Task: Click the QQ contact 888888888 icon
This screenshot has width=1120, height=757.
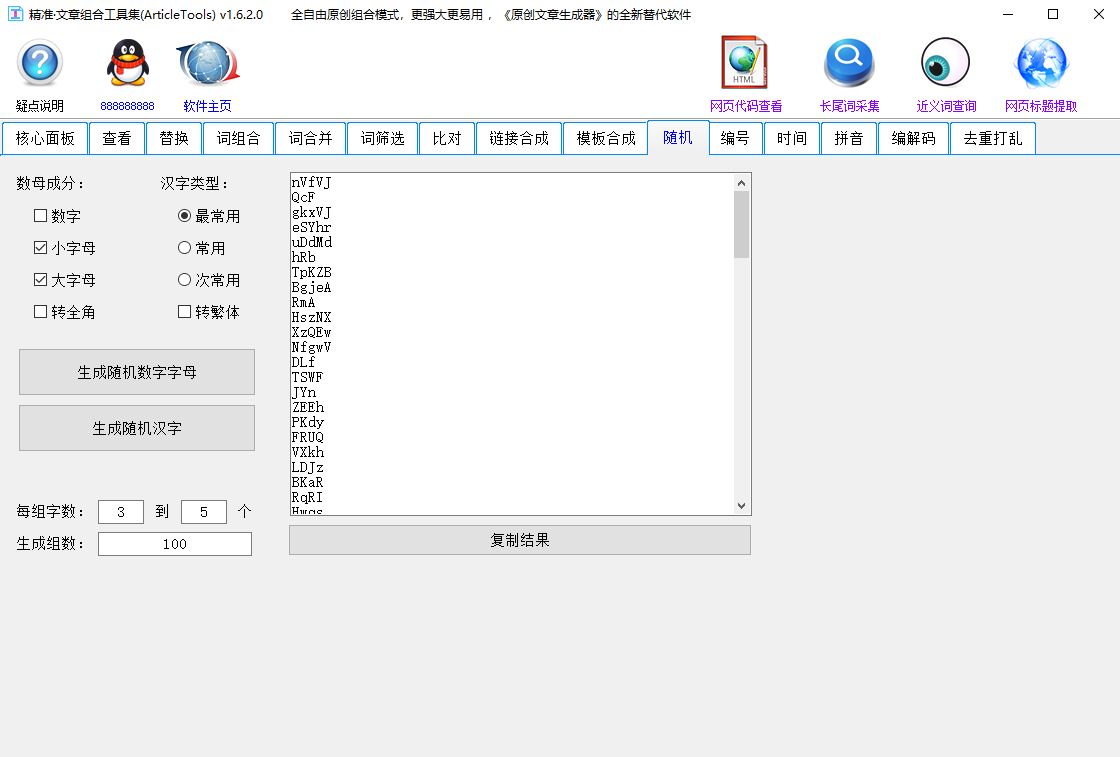Action: pos(128,63)
